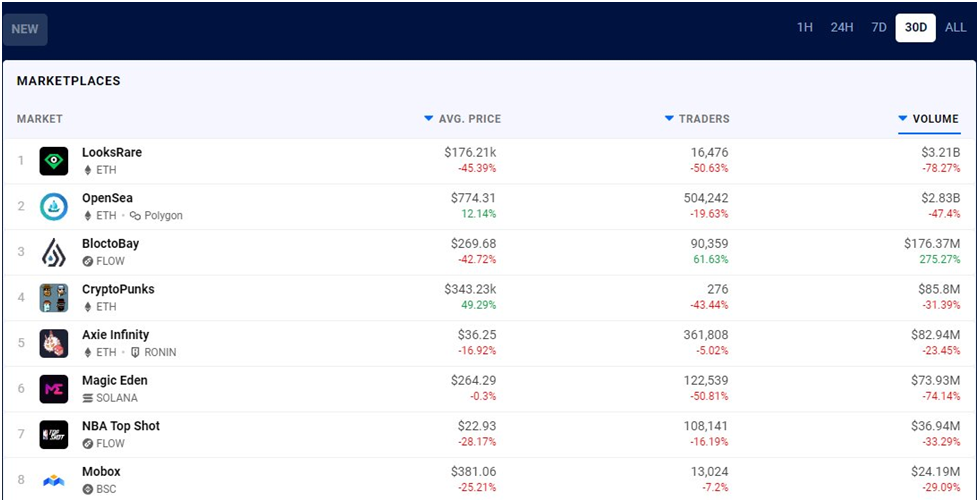979x502 pixels.
Task: Click CryptoPunks' 276 traders value
Action: coord(717,290)
